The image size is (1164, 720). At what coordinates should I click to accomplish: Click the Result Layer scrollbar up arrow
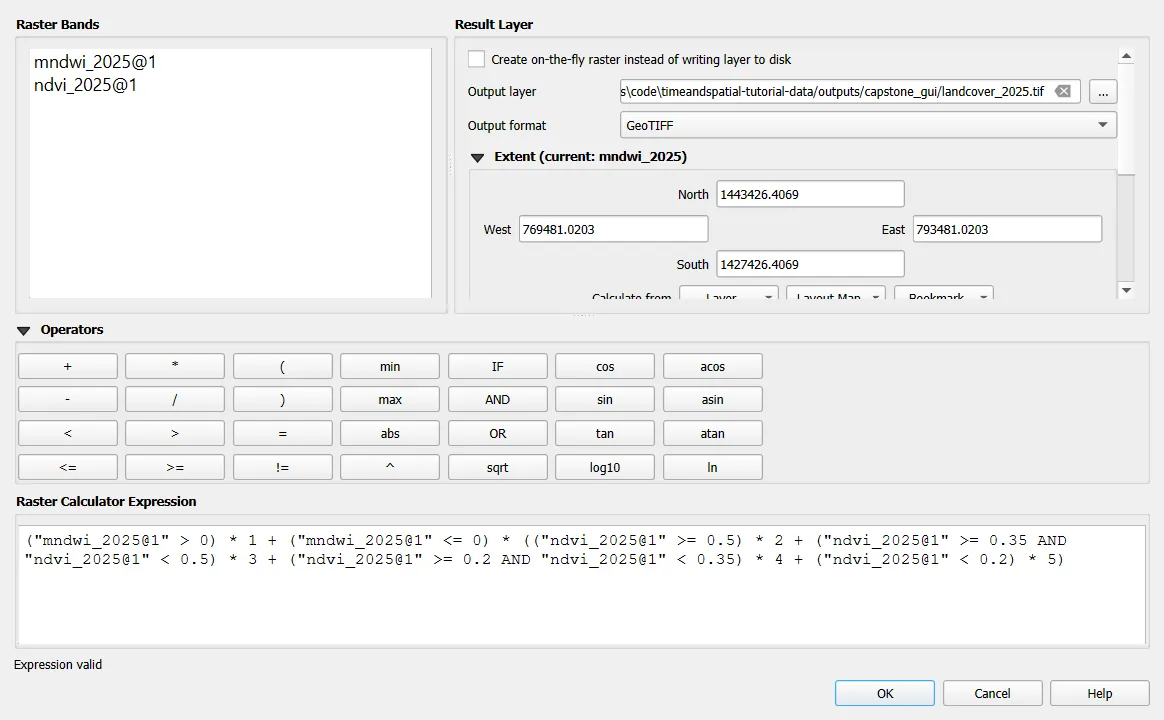(x=1126, y=56)
